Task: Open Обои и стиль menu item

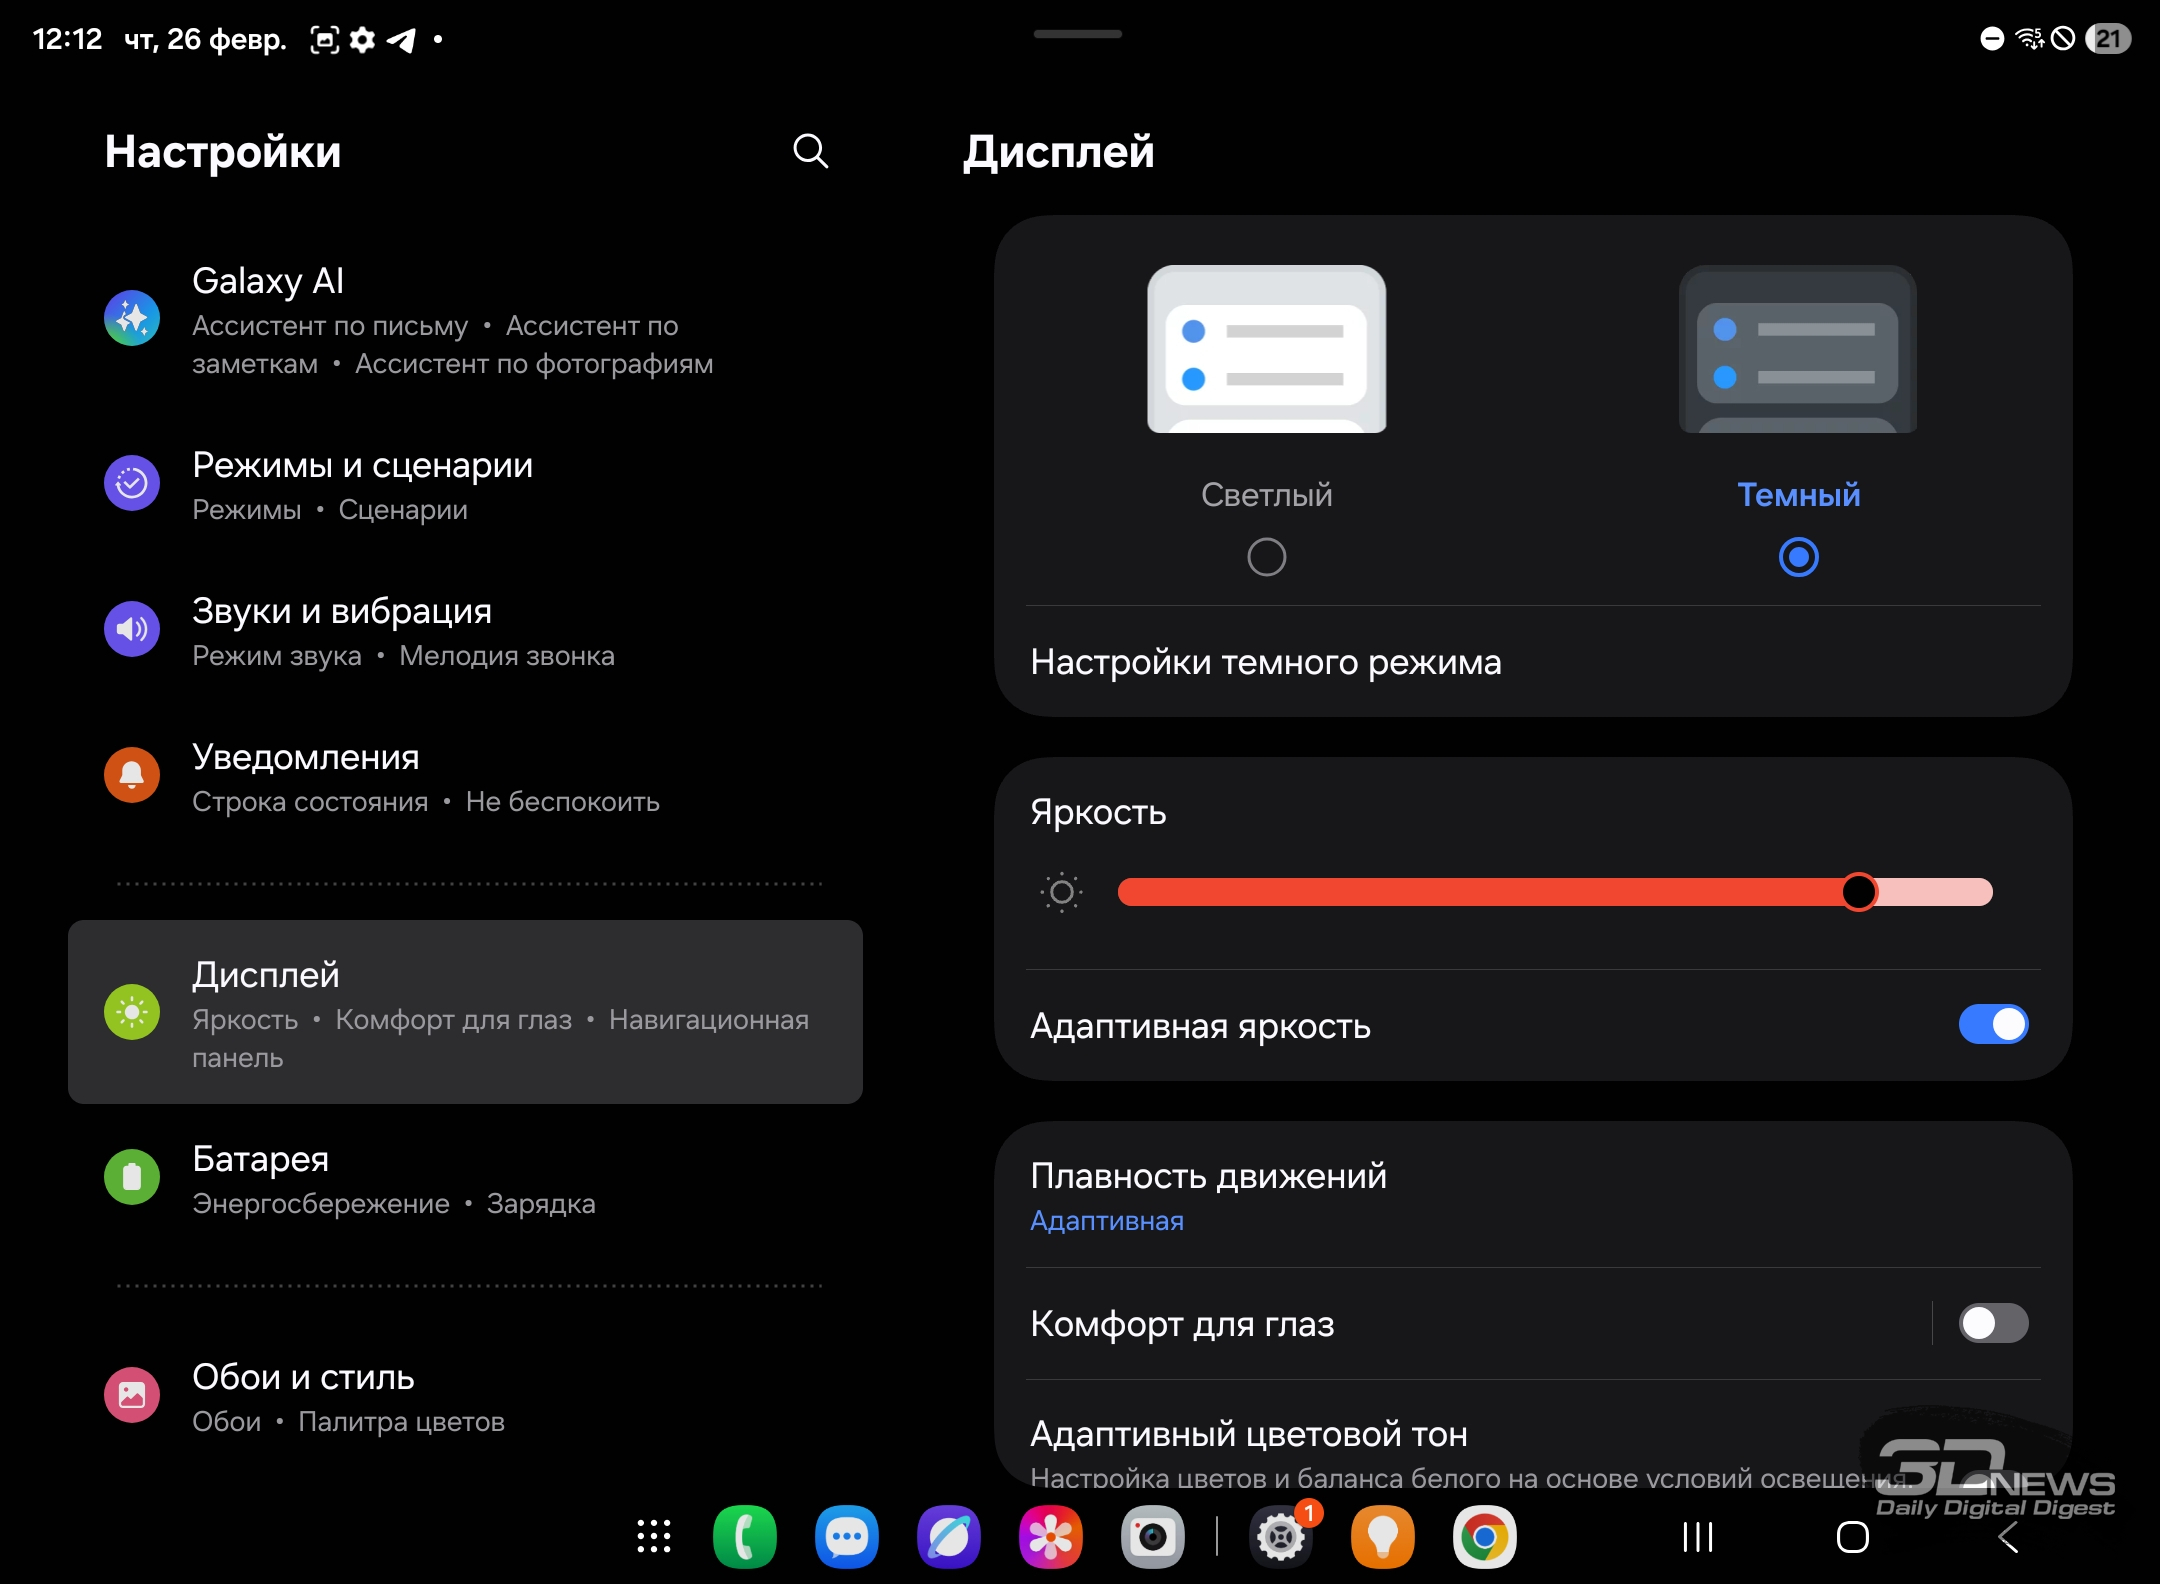Action: (x=303, y=1396)
